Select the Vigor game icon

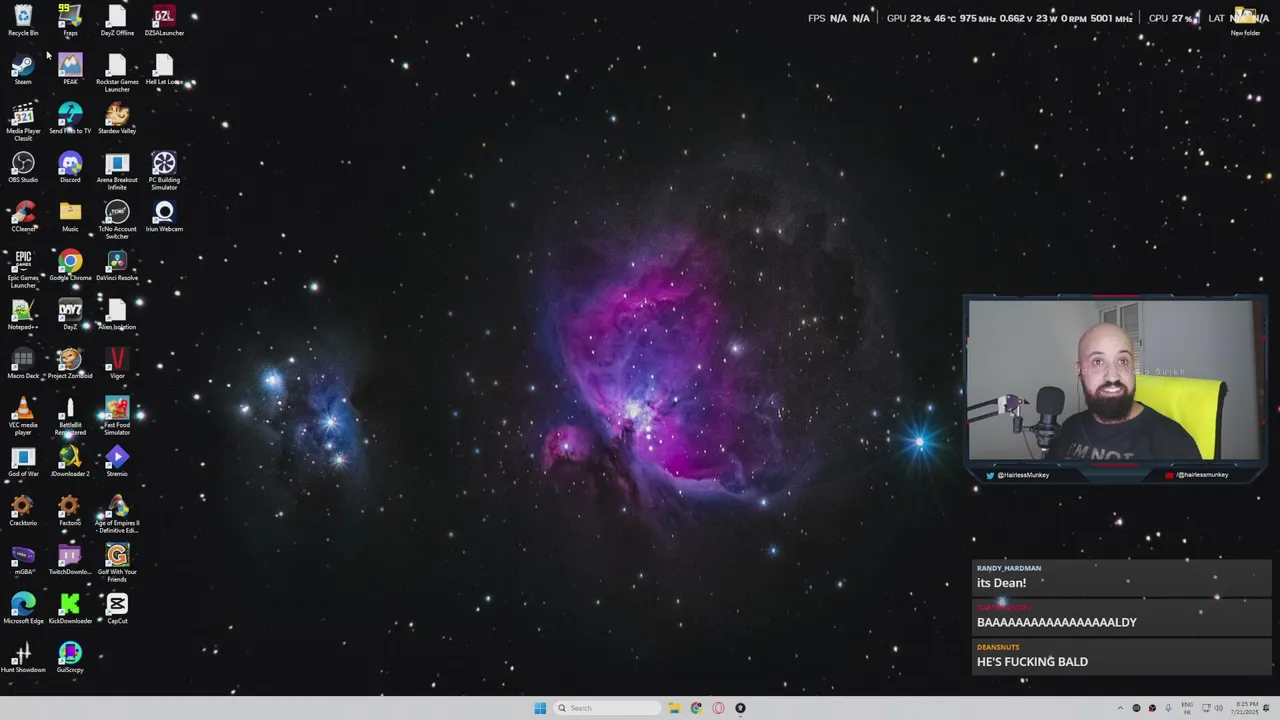(x=117, y=363)
